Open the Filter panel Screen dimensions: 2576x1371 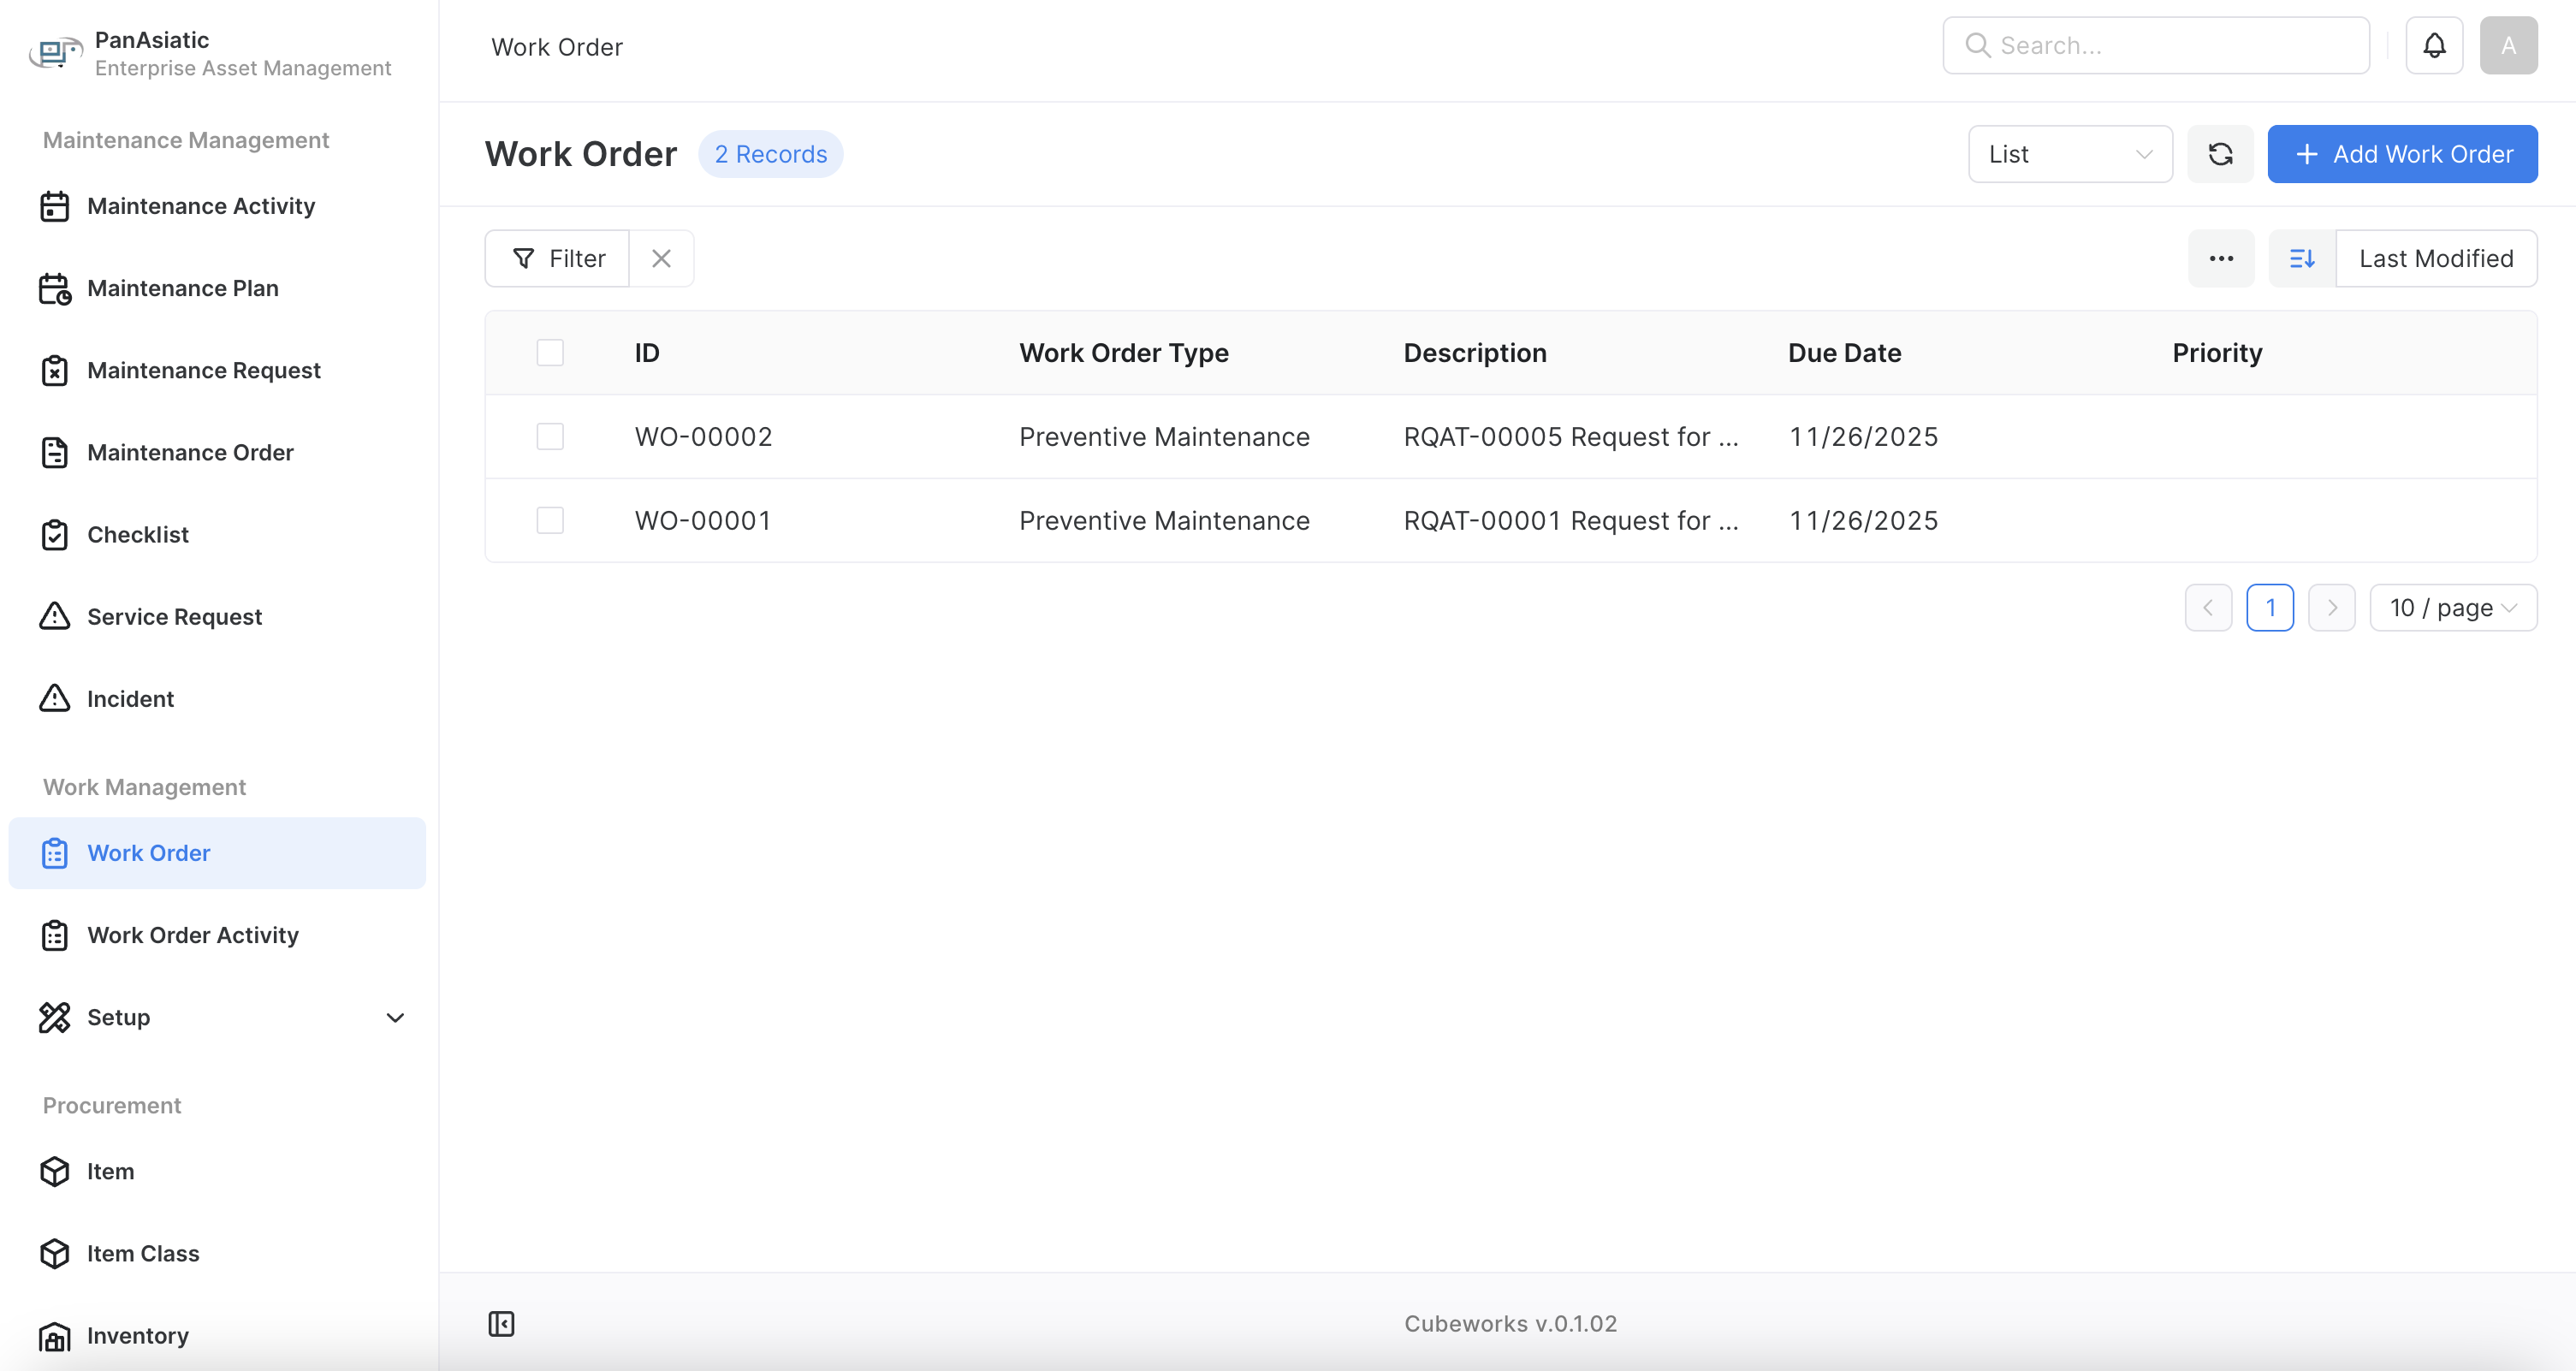click(x=556, y=258)
